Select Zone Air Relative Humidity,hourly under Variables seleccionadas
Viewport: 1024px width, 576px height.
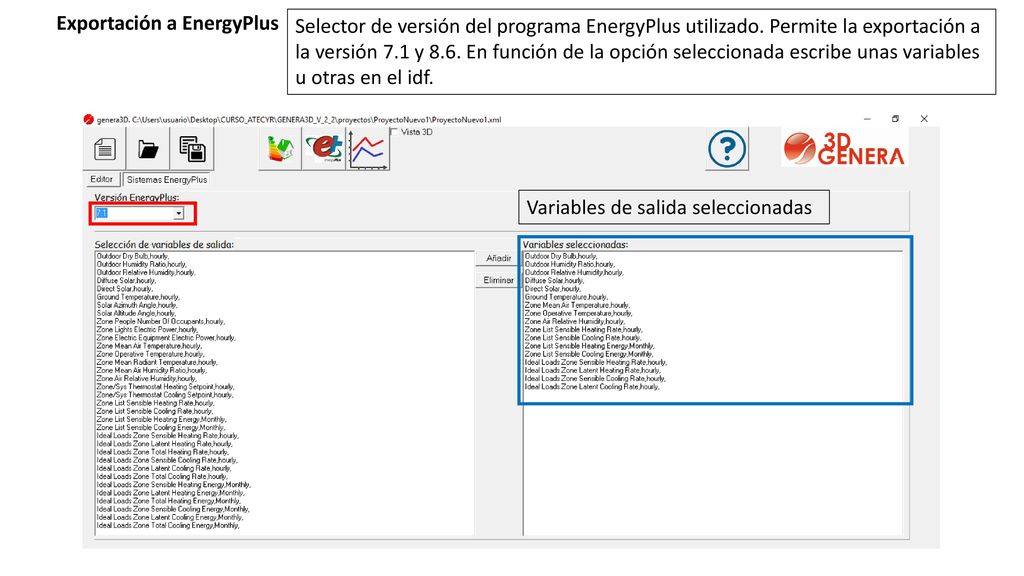point(575,321)
